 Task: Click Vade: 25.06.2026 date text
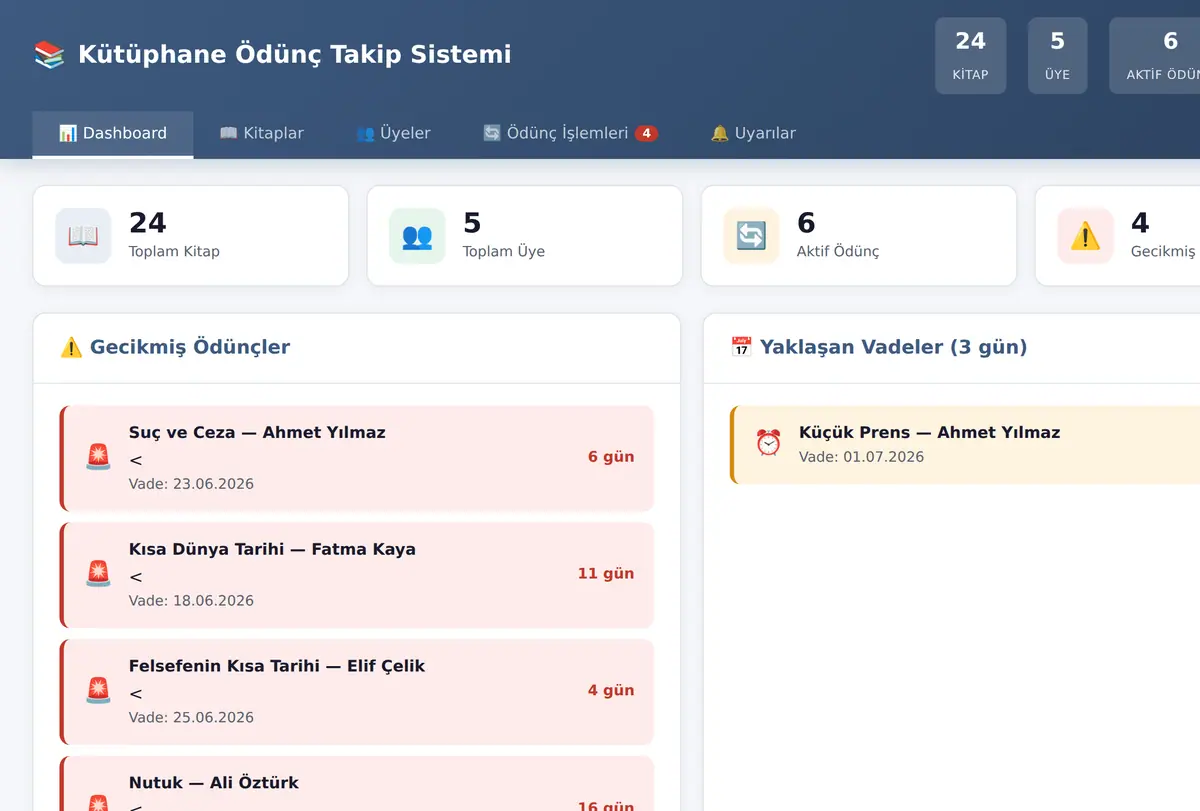191,718
